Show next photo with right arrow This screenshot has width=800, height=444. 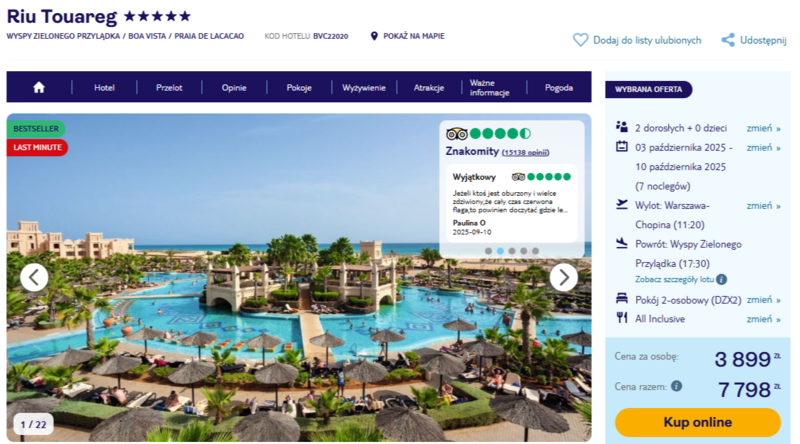(564, 277)
